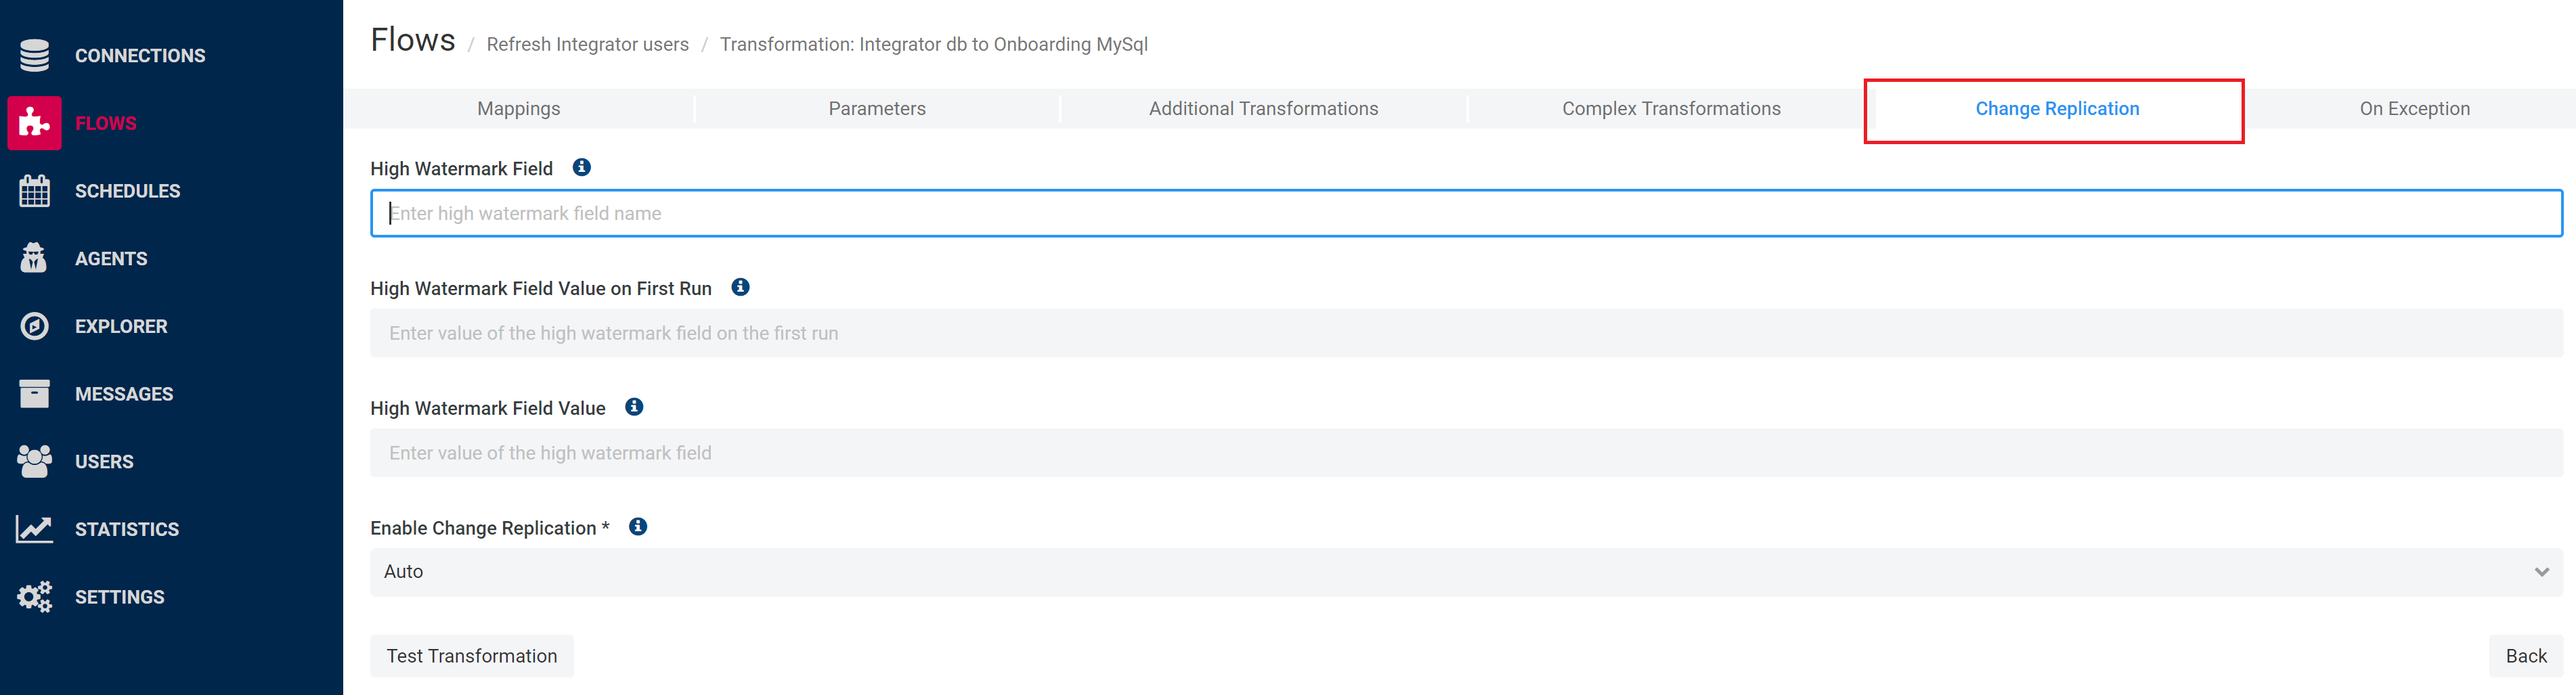Click the Messages archive box icon

(x=35, y=394)
